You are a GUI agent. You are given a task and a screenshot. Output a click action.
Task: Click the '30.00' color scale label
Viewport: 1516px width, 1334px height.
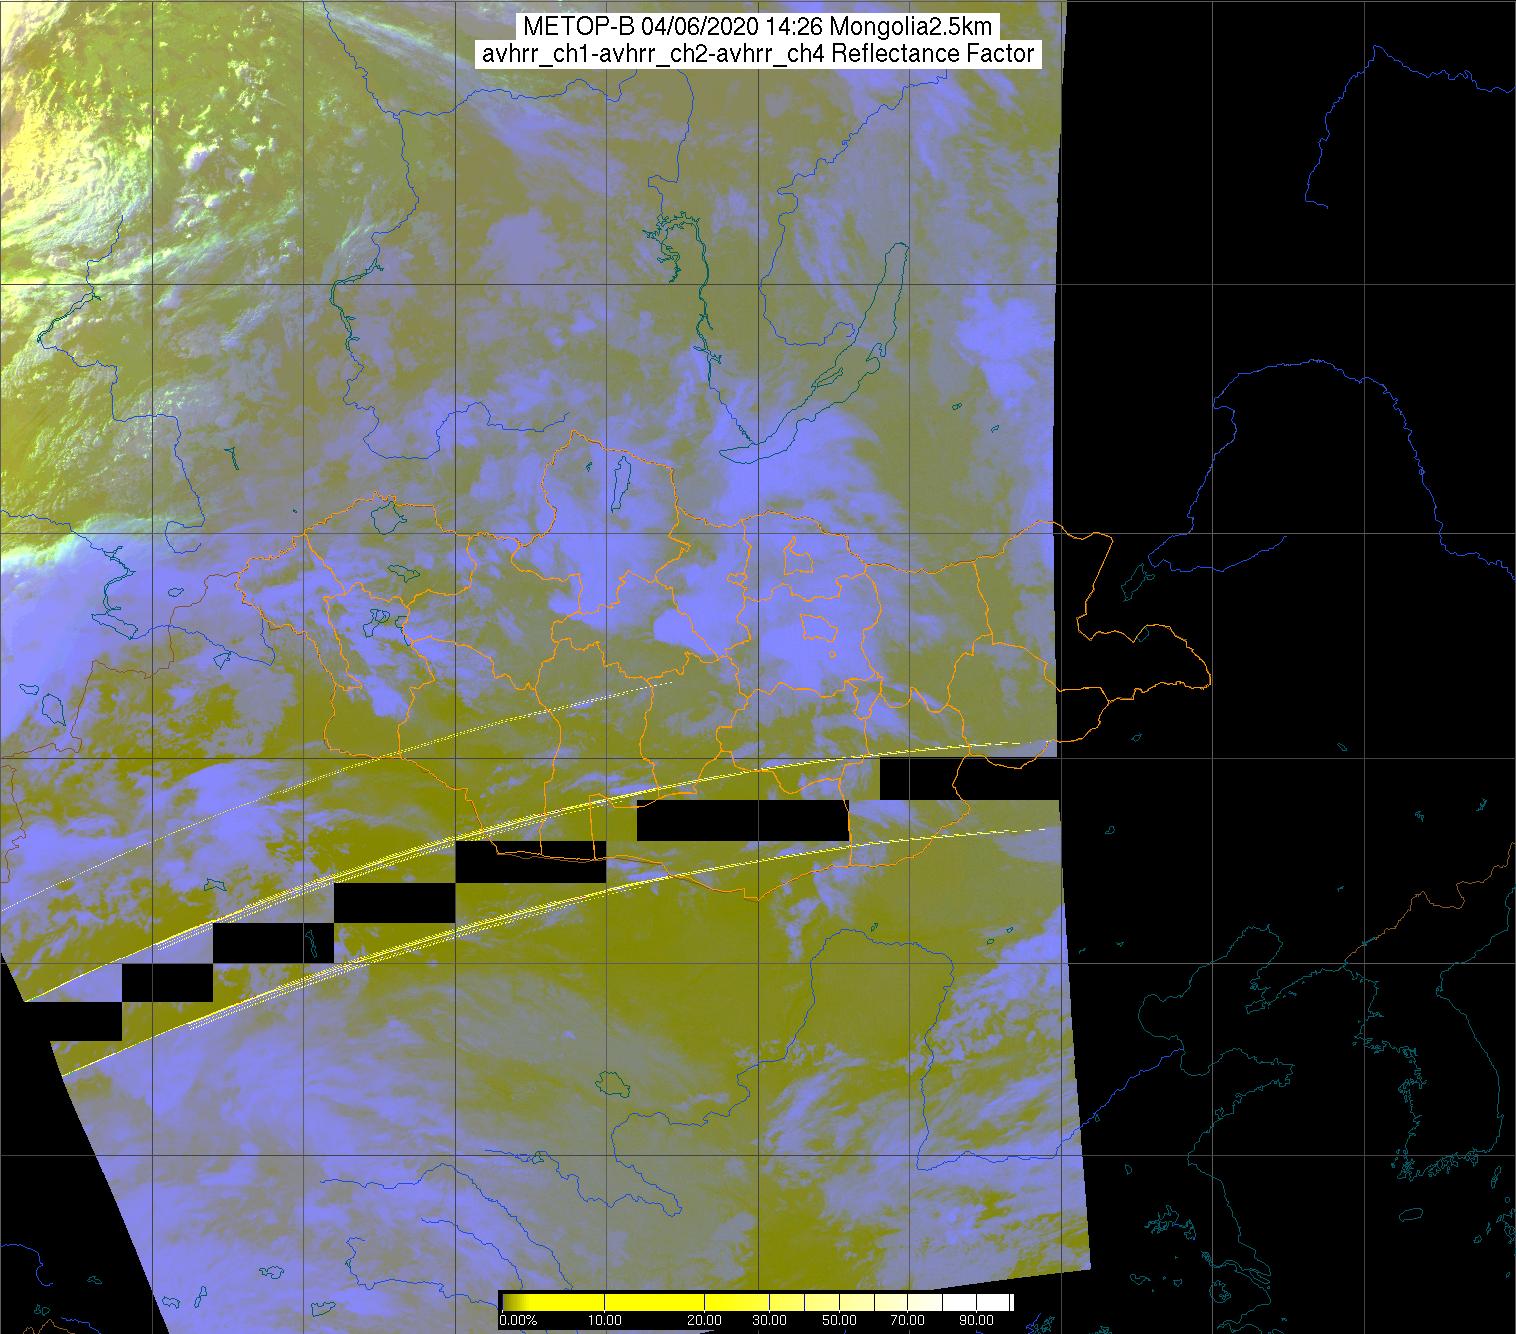pyautogui.click(x=769, y=1320)
